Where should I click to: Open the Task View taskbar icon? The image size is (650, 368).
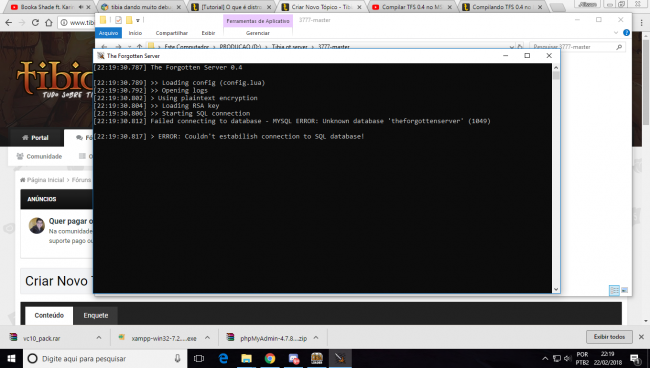(x=199, y=358)
